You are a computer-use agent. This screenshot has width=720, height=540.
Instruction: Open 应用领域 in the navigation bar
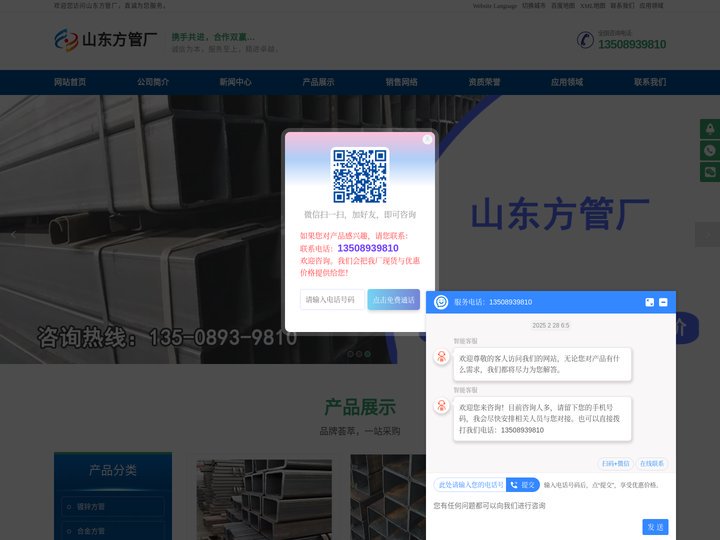coord(567,82)
